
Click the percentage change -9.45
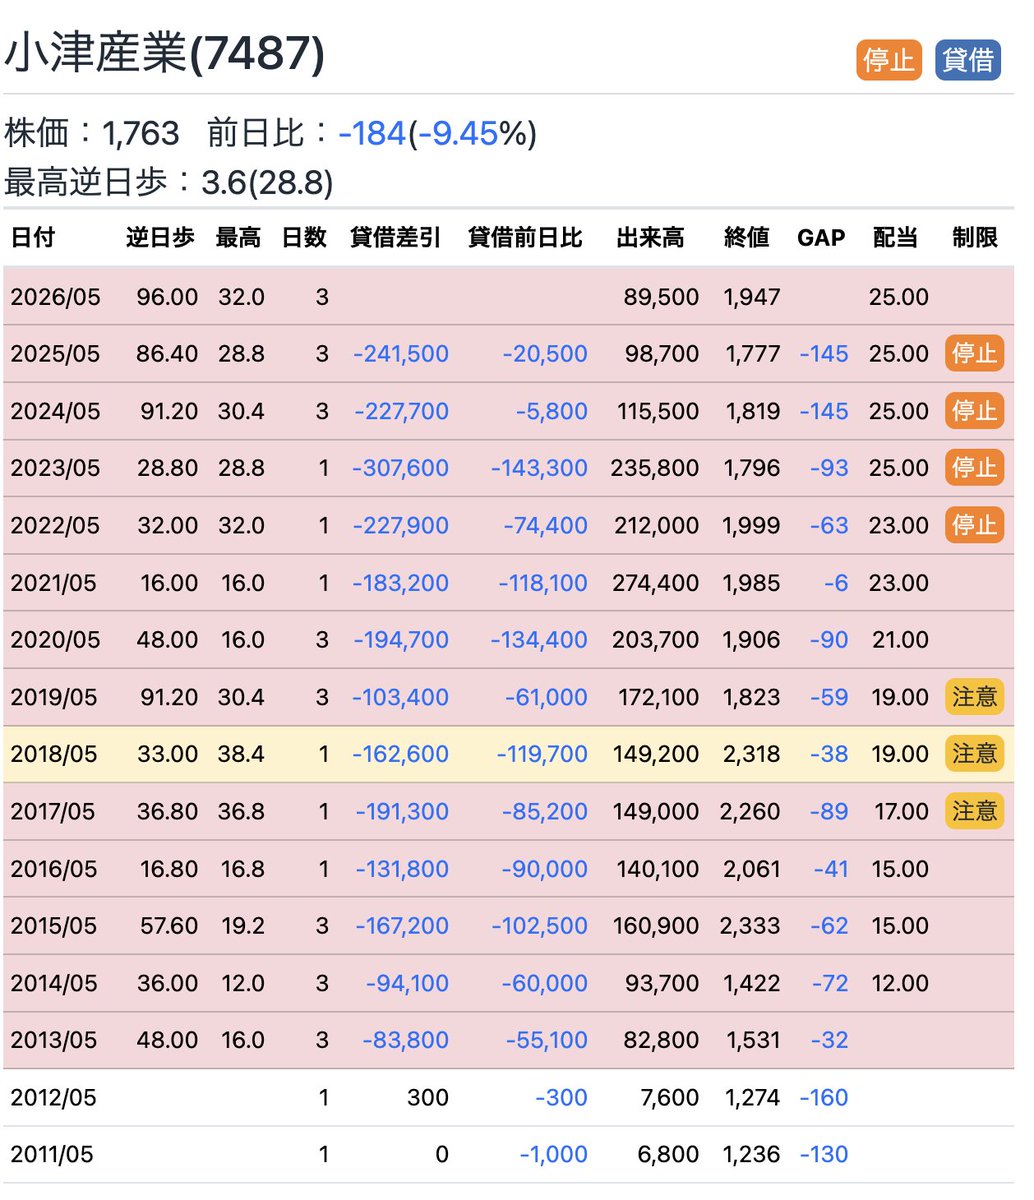[457, 133]
